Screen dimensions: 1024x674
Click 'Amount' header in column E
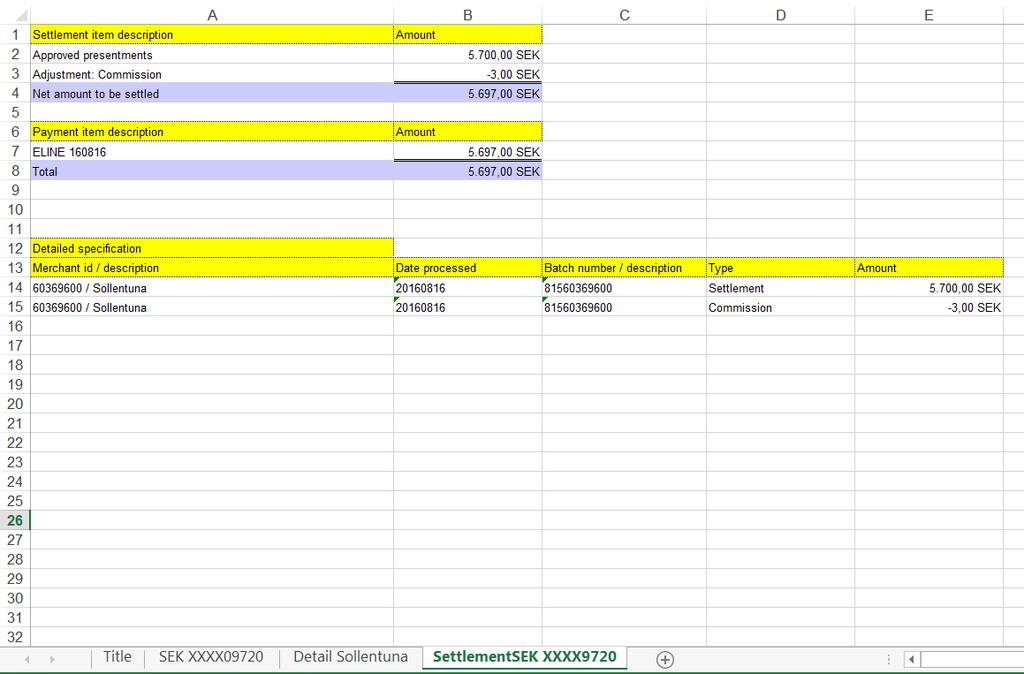929,268
